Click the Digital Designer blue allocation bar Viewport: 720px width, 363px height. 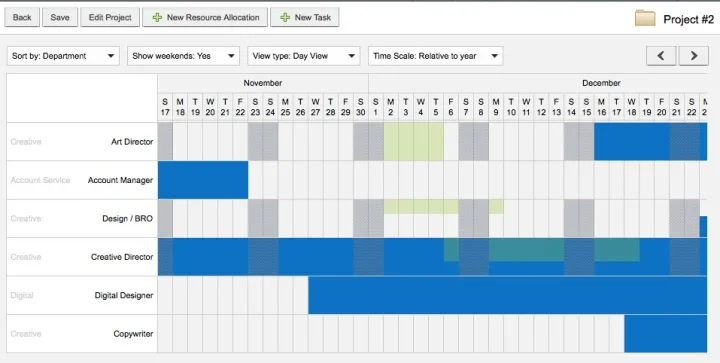pyautogui.click(x=507, y=295)
